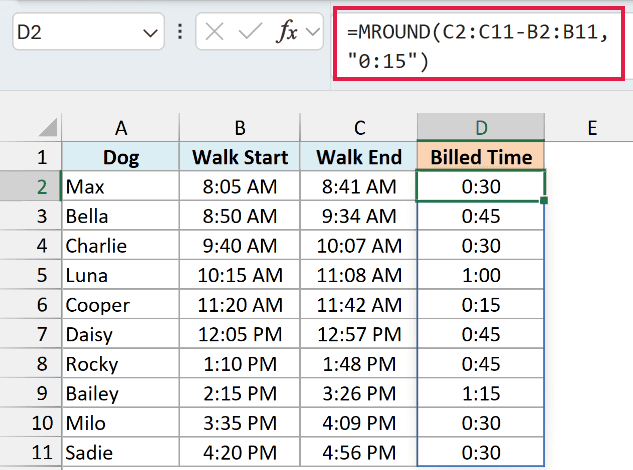The height and width of the screenshot is (470, 633).
Task: Click the 4:56 PM walk end cell
Action: click(359, 452)
